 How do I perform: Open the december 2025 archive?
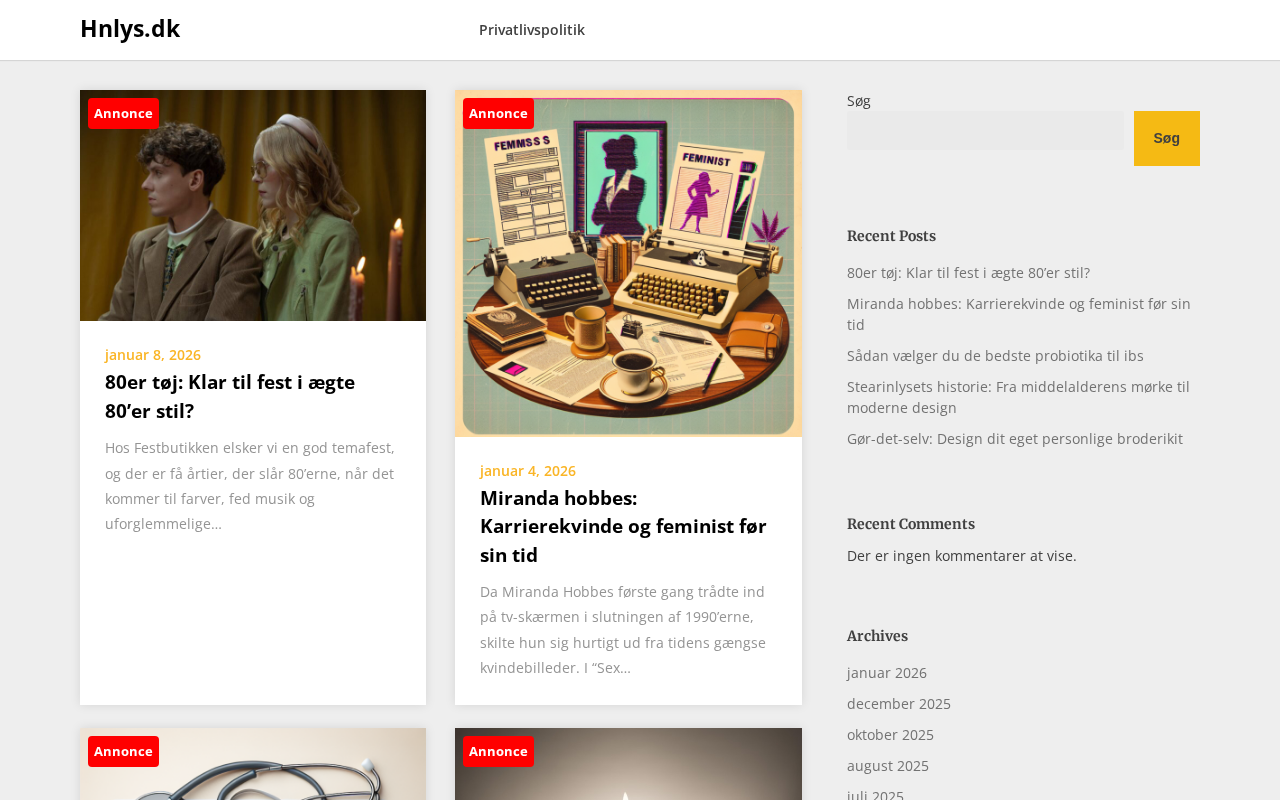[x=899, y=703]
